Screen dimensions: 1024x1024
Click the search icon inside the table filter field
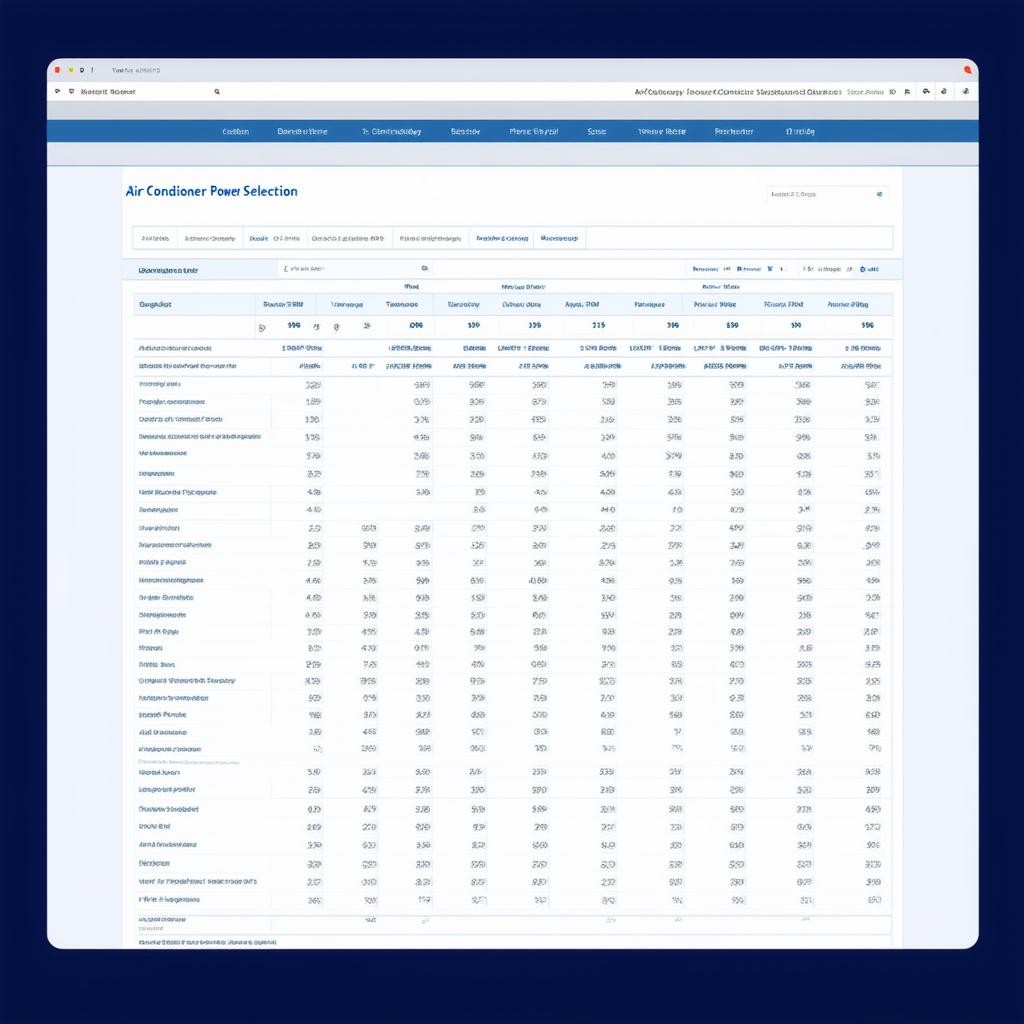[x=424, y=269]
